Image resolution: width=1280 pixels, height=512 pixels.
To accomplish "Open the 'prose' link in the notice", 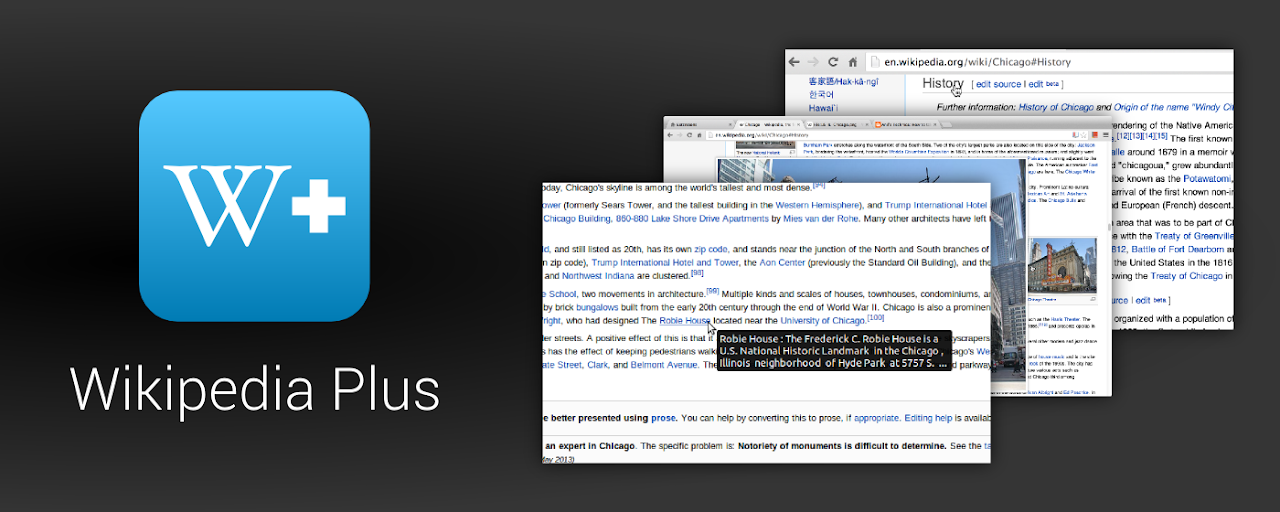I will [x=663, y=418].
